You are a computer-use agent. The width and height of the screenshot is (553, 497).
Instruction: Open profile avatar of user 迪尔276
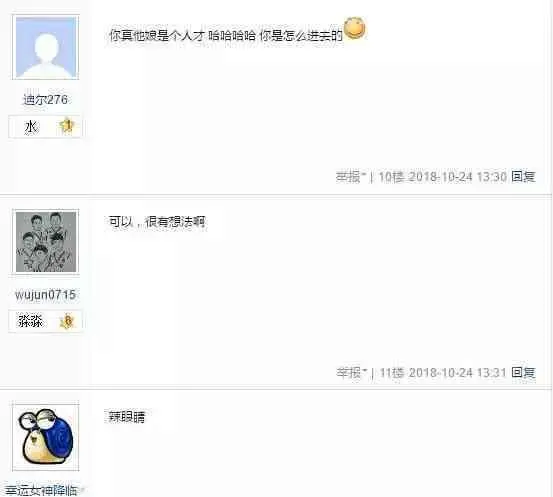click(x=46, y=47)
